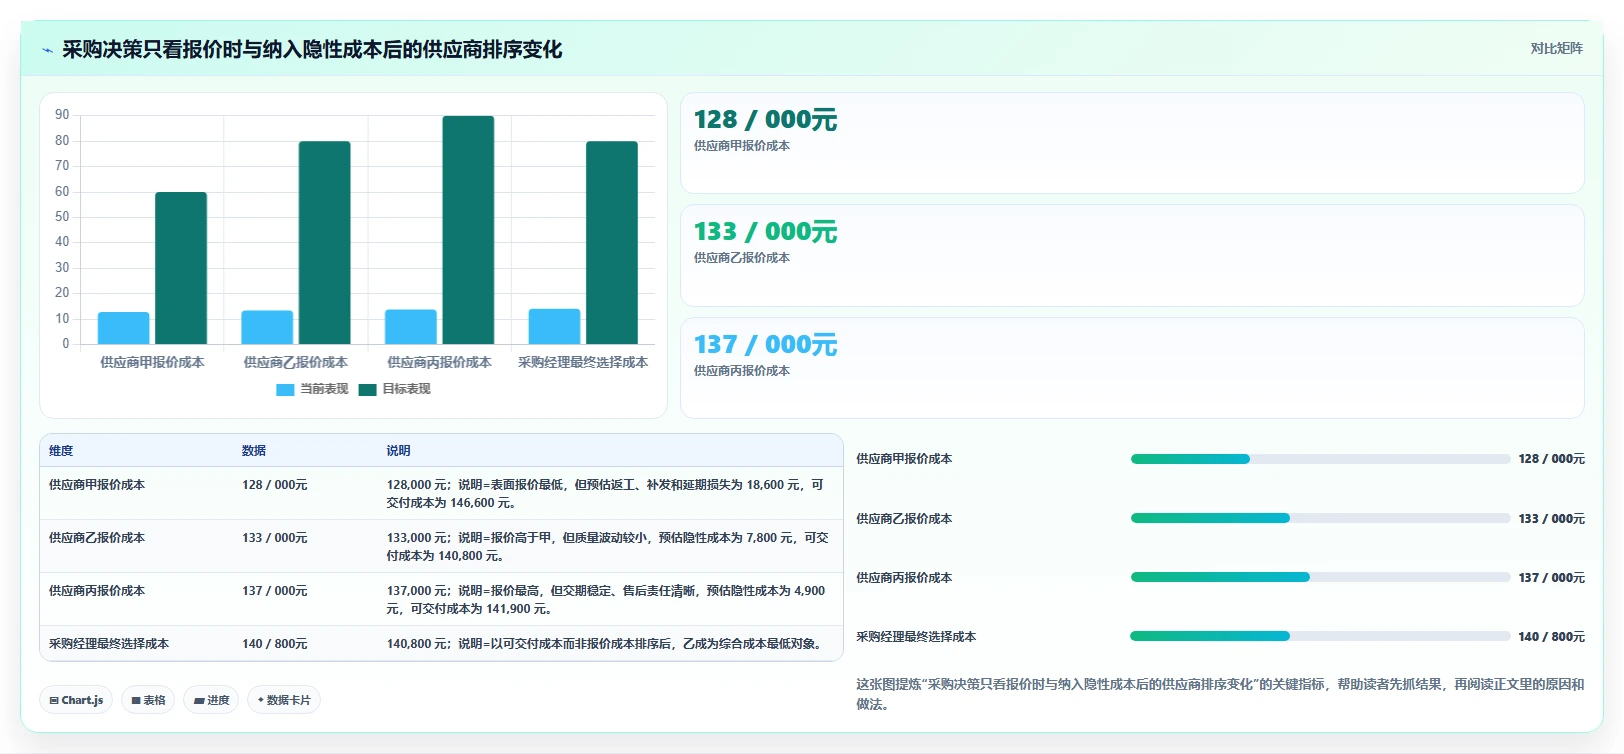The width and height of the screenshot is (1624, 754).
Task: Click the 140 / 800元 progress value
Action: (x=1551, y=637)
